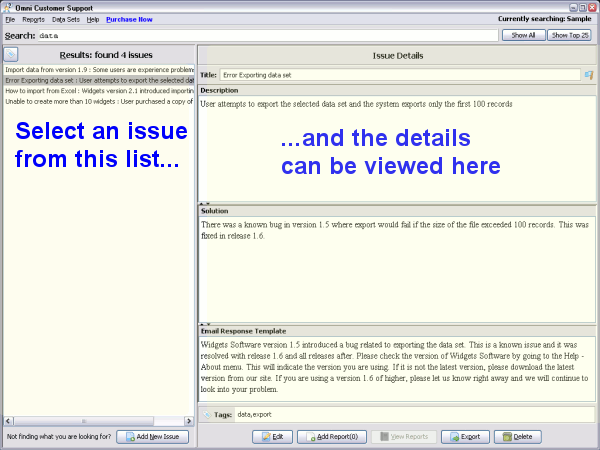Click the Edit button
Viewport: 600px width, 450px height.
(272, 437)
